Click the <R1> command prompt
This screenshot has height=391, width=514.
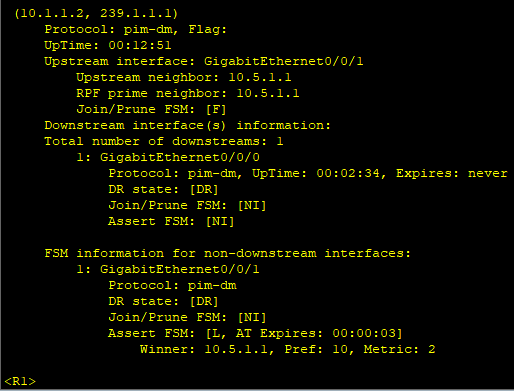click(20, 381)
